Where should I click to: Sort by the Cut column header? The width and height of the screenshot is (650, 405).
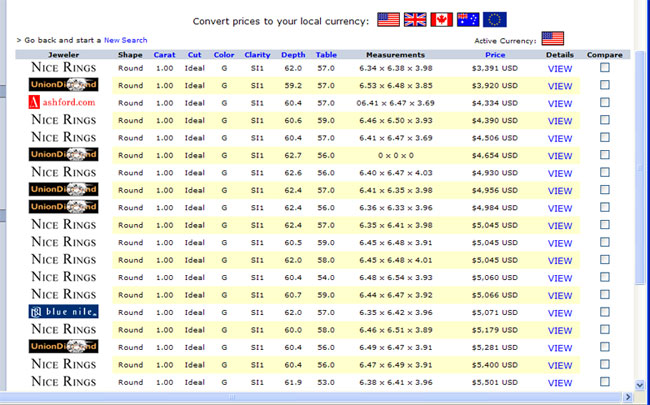[194, 54]
